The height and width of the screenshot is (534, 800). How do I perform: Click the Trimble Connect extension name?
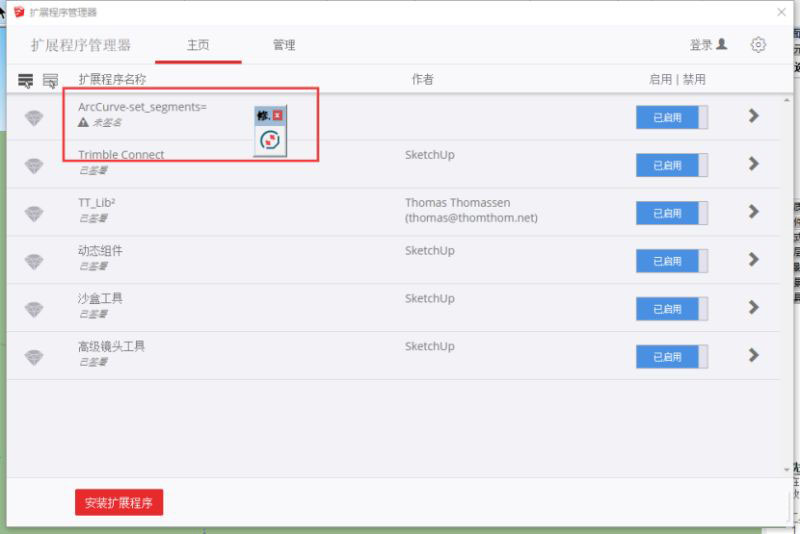click(121, 155)
